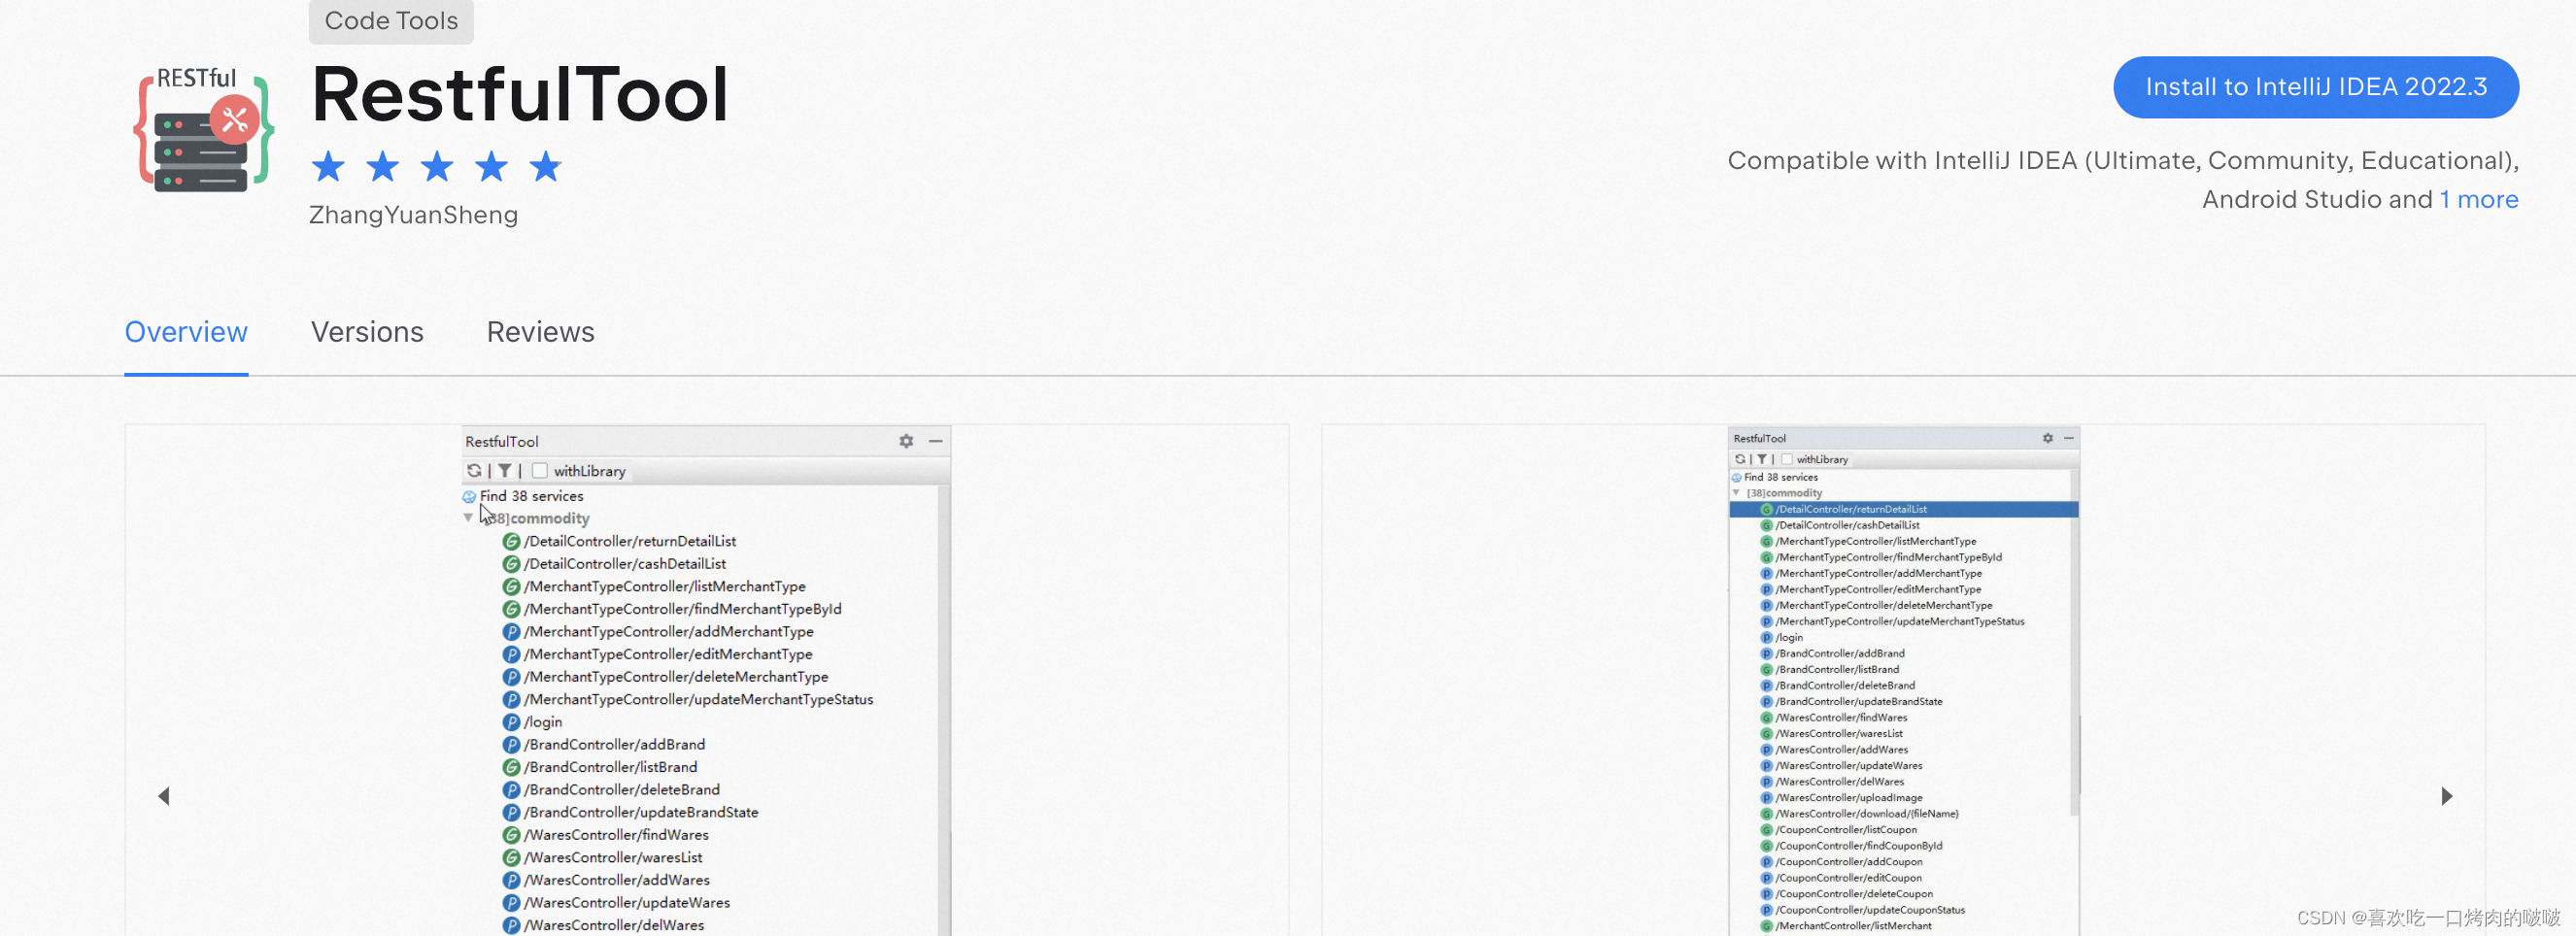Viewport: 2576px width, 936px height.
Task: Collapse [38]commodity node in right panel
Action: point(1736,493)
